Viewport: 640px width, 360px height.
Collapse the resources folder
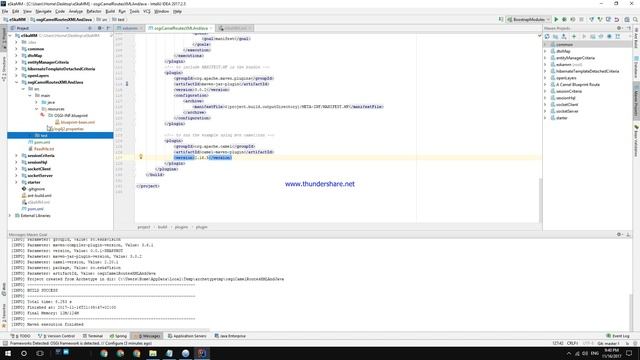[37, 109]
